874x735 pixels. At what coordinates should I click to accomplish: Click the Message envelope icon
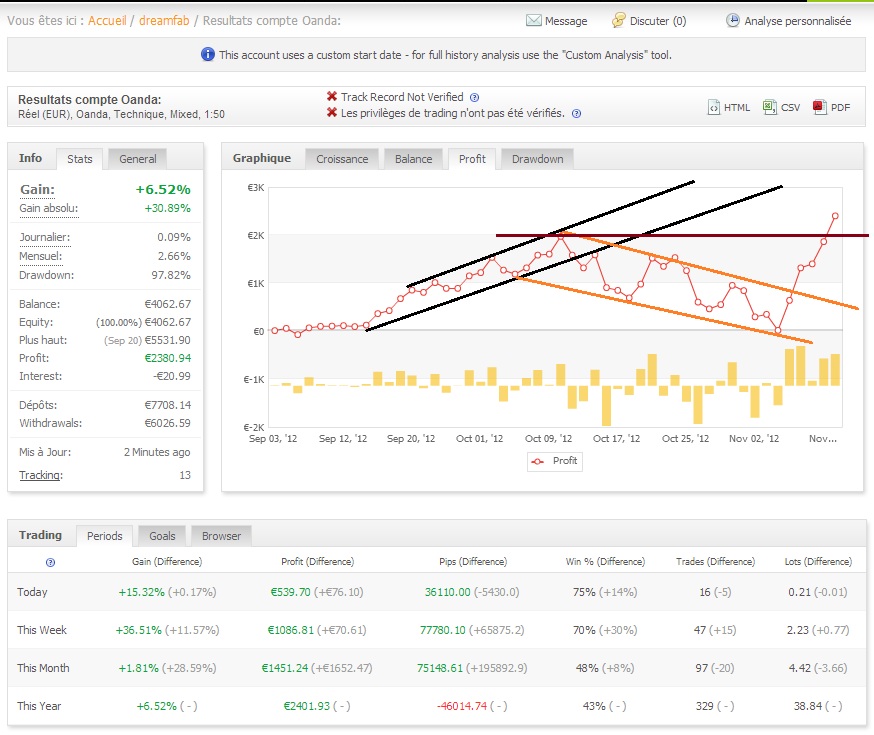click(534, 20)
